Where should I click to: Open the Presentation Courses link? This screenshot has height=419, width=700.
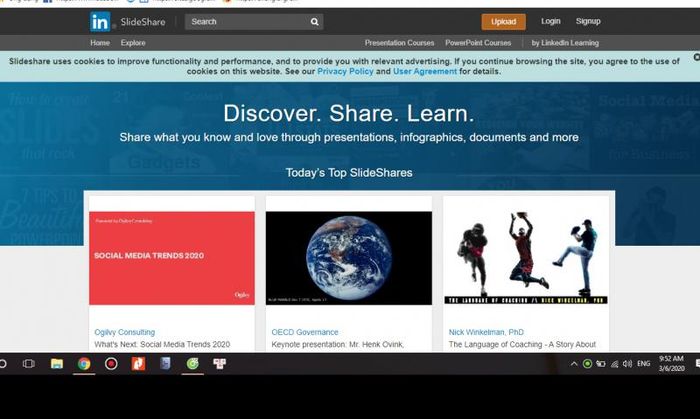pyautogui.click(x=399, y=43)
